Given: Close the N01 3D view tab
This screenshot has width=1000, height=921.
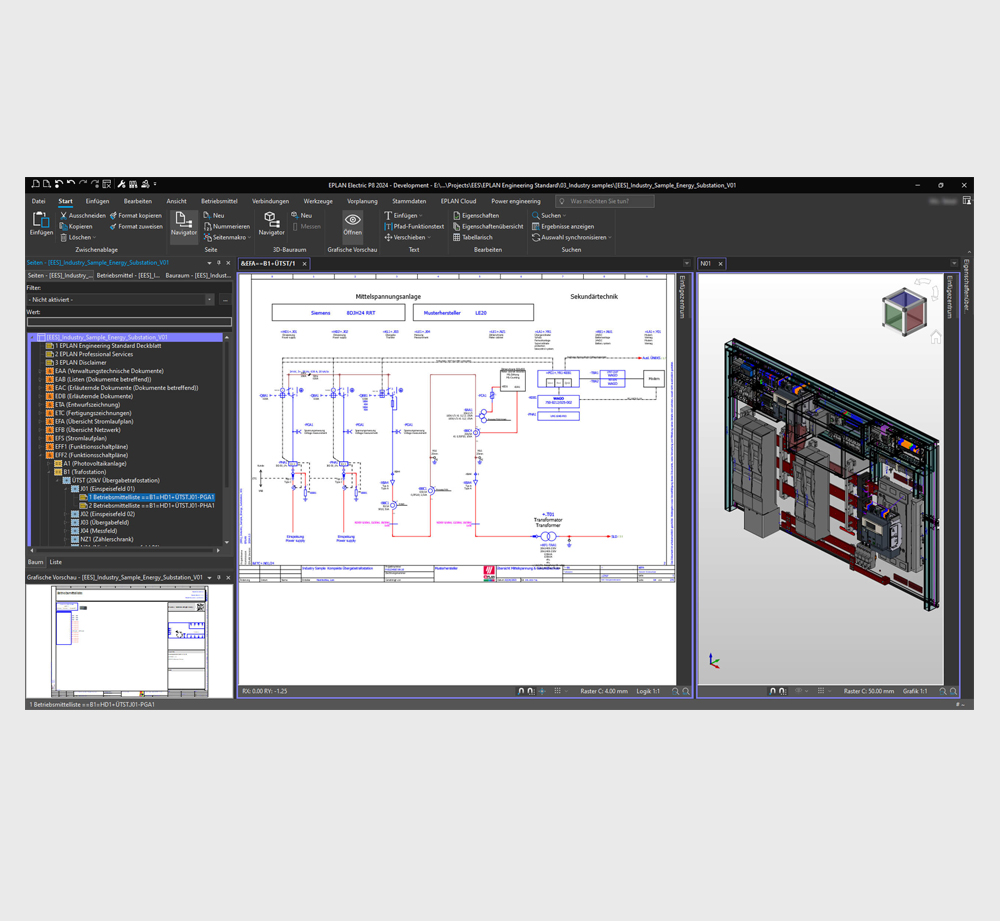Looking at the screenshot, I should point(721,263).
